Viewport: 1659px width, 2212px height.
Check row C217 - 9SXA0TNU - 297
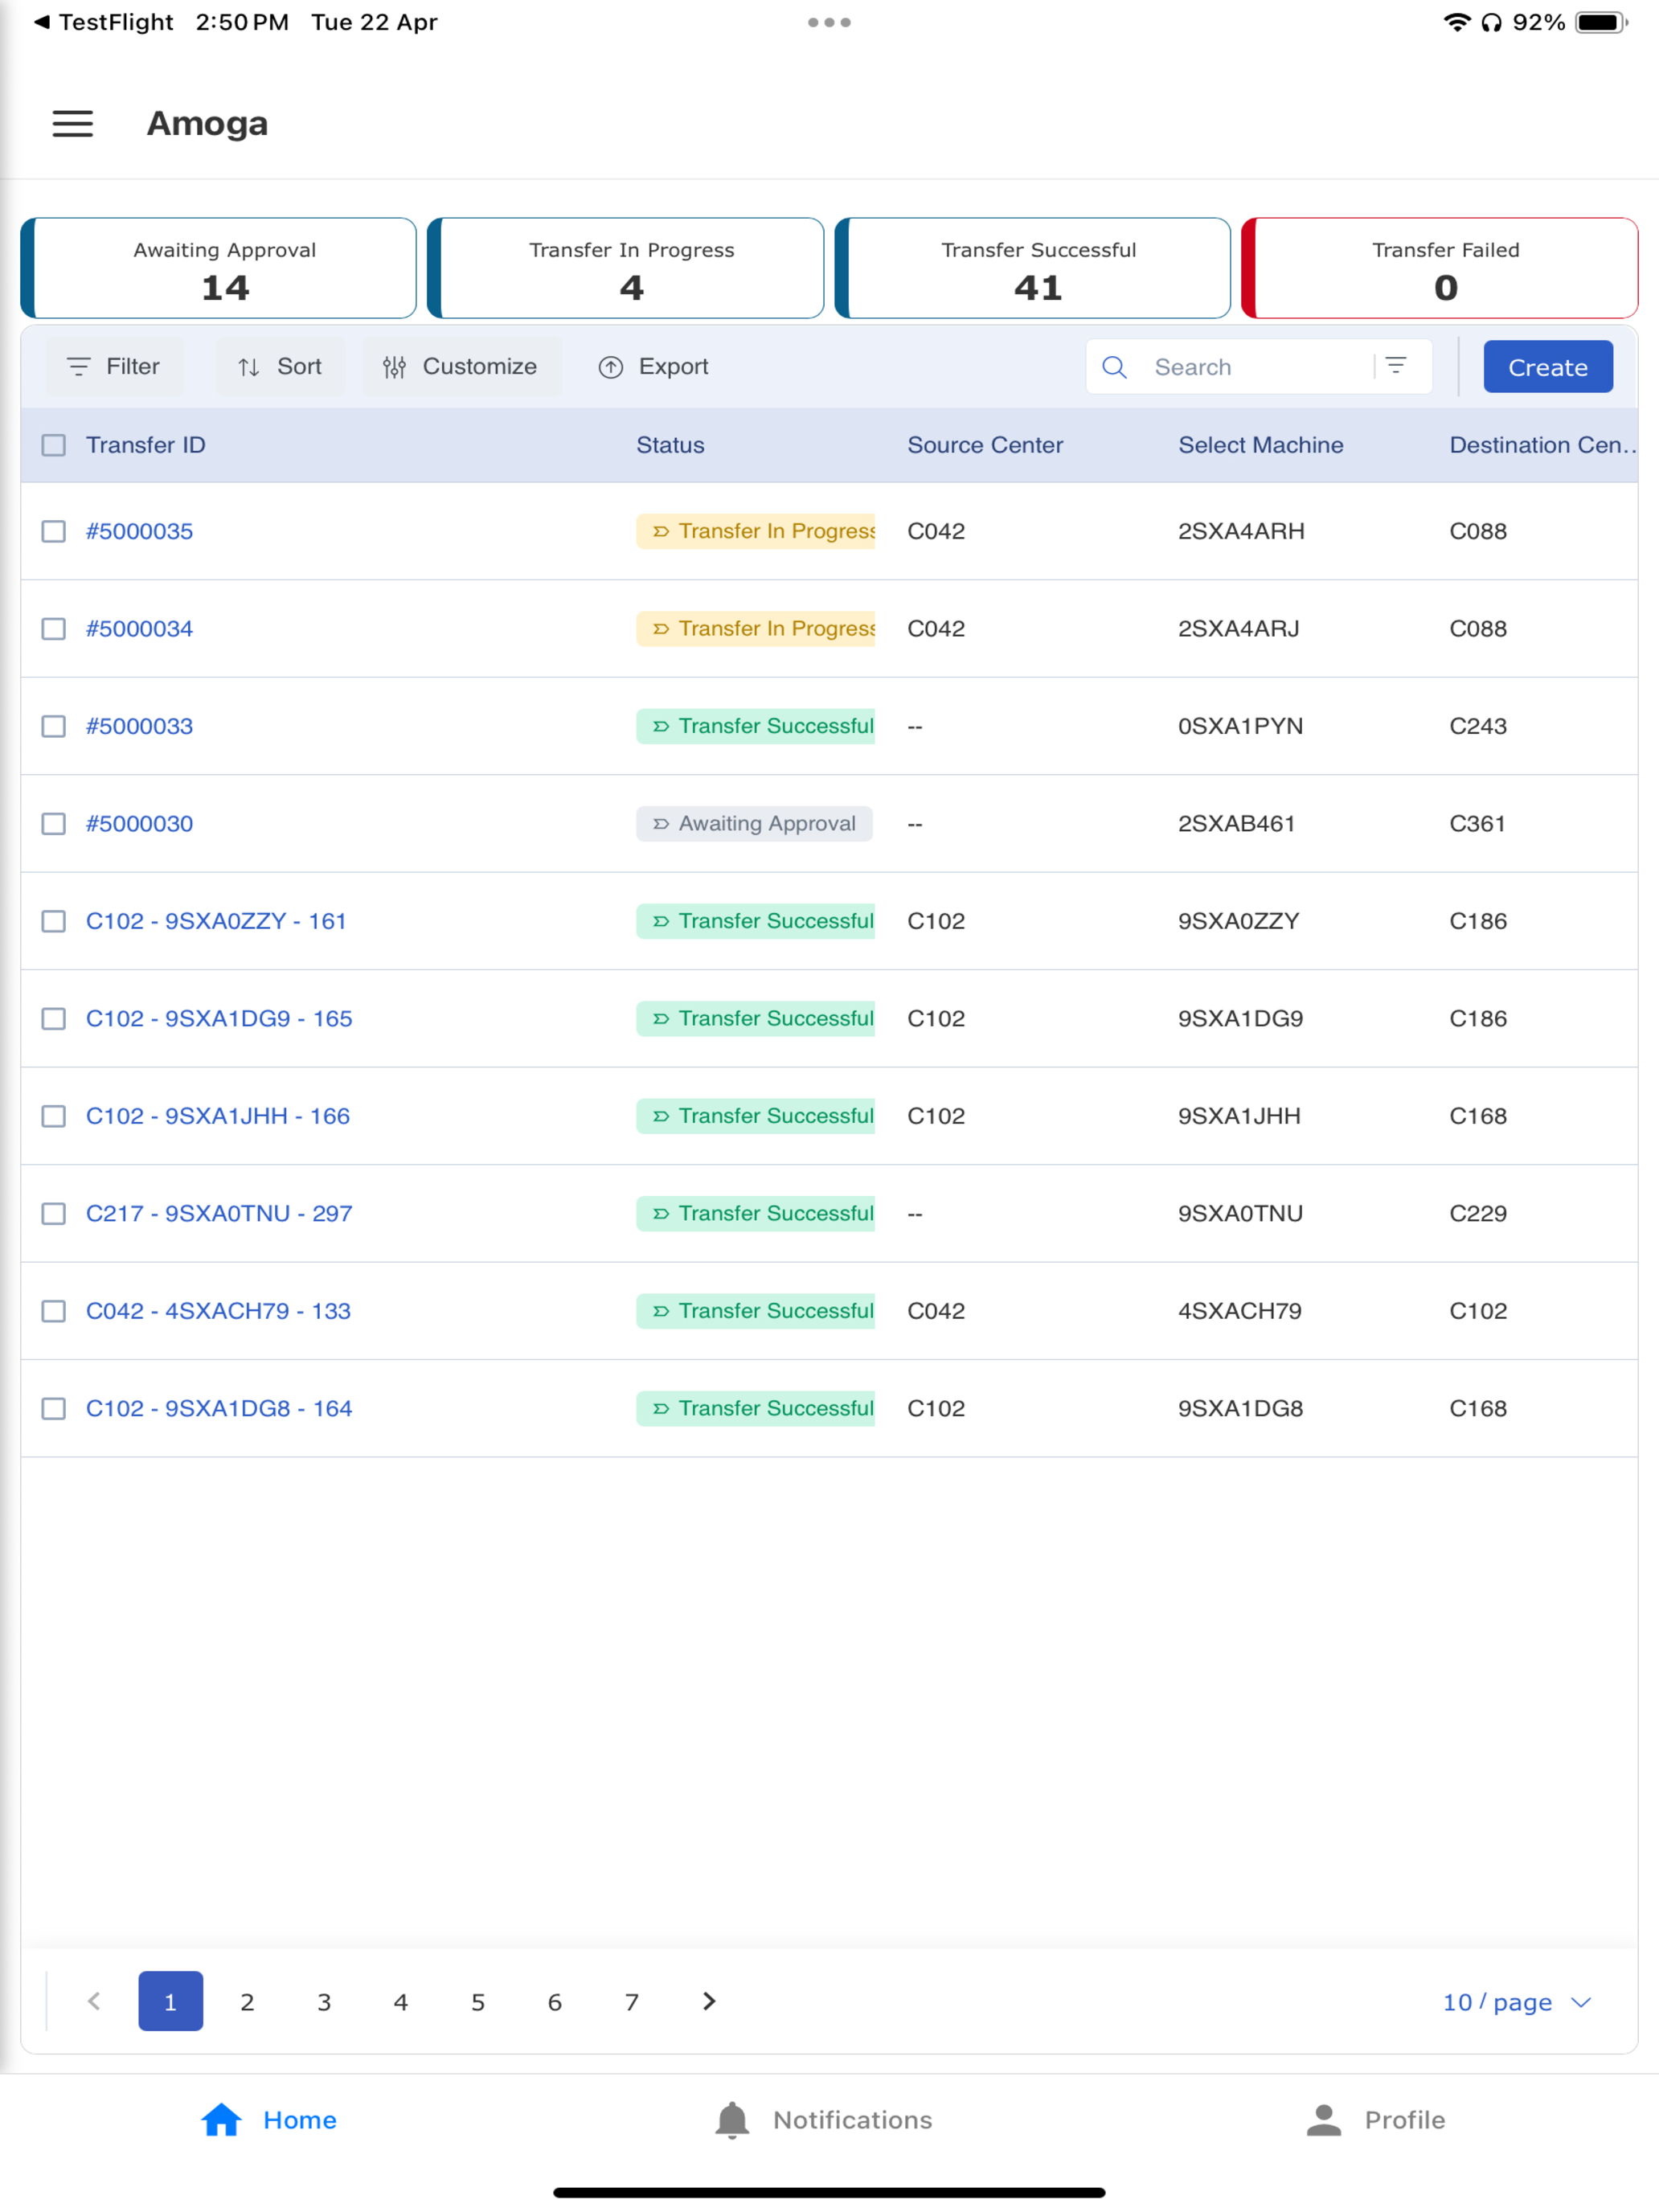tap(54, 1214)
